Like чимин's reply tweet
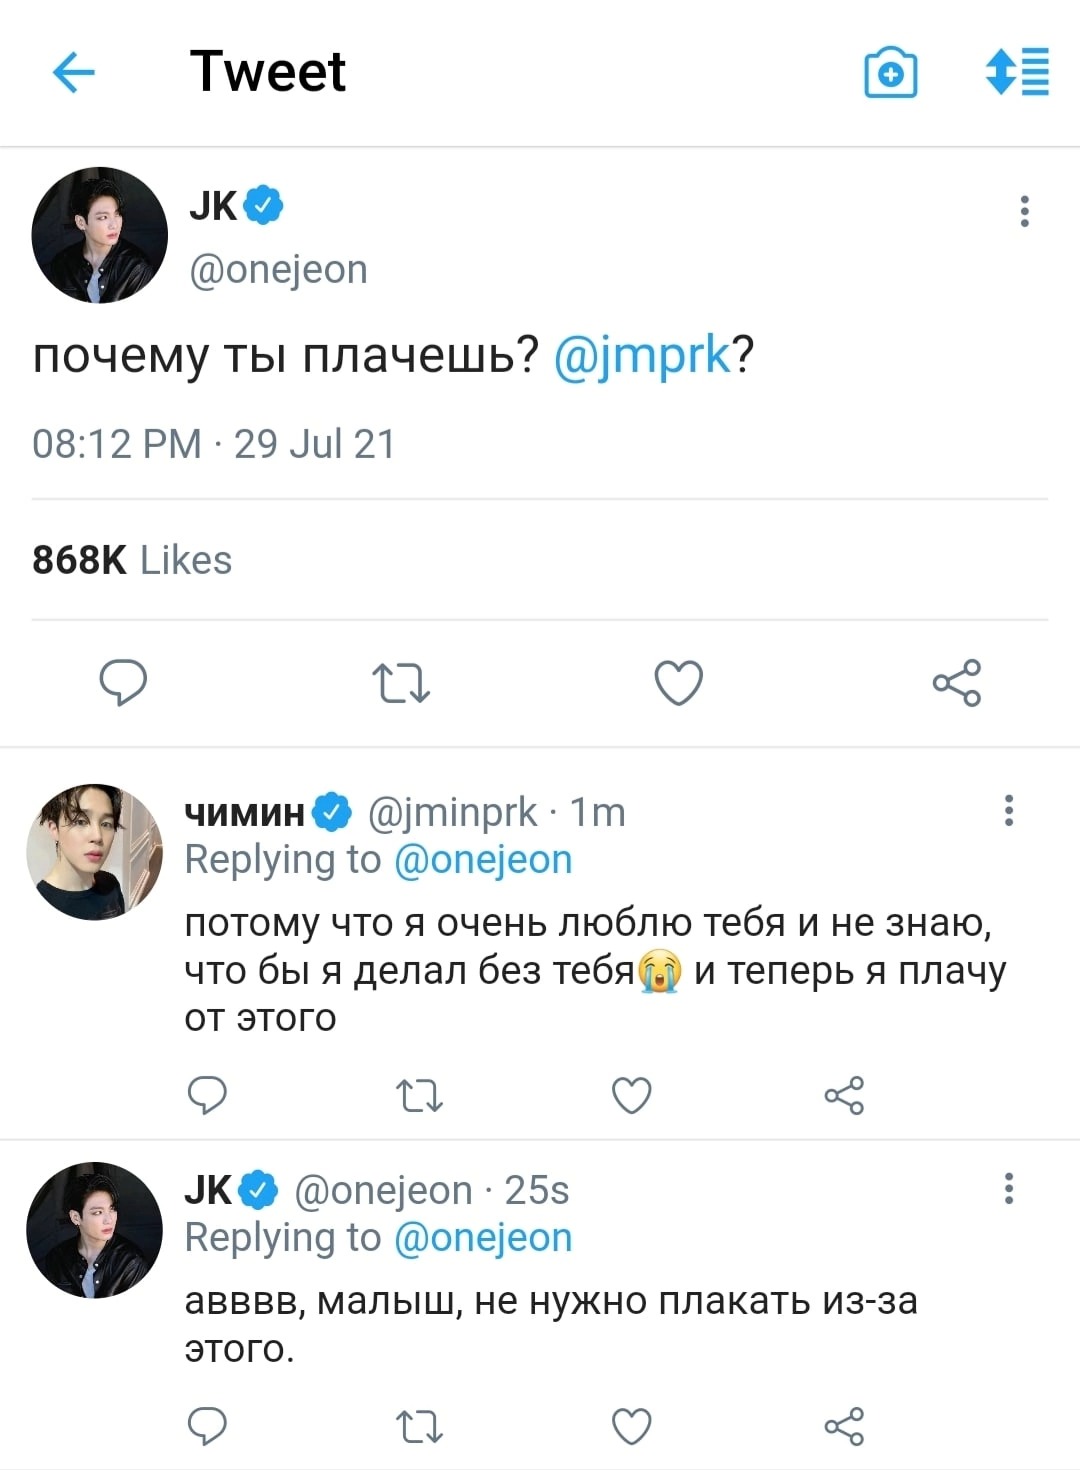The image size is (1080, 1470). tap(631, 1096)
